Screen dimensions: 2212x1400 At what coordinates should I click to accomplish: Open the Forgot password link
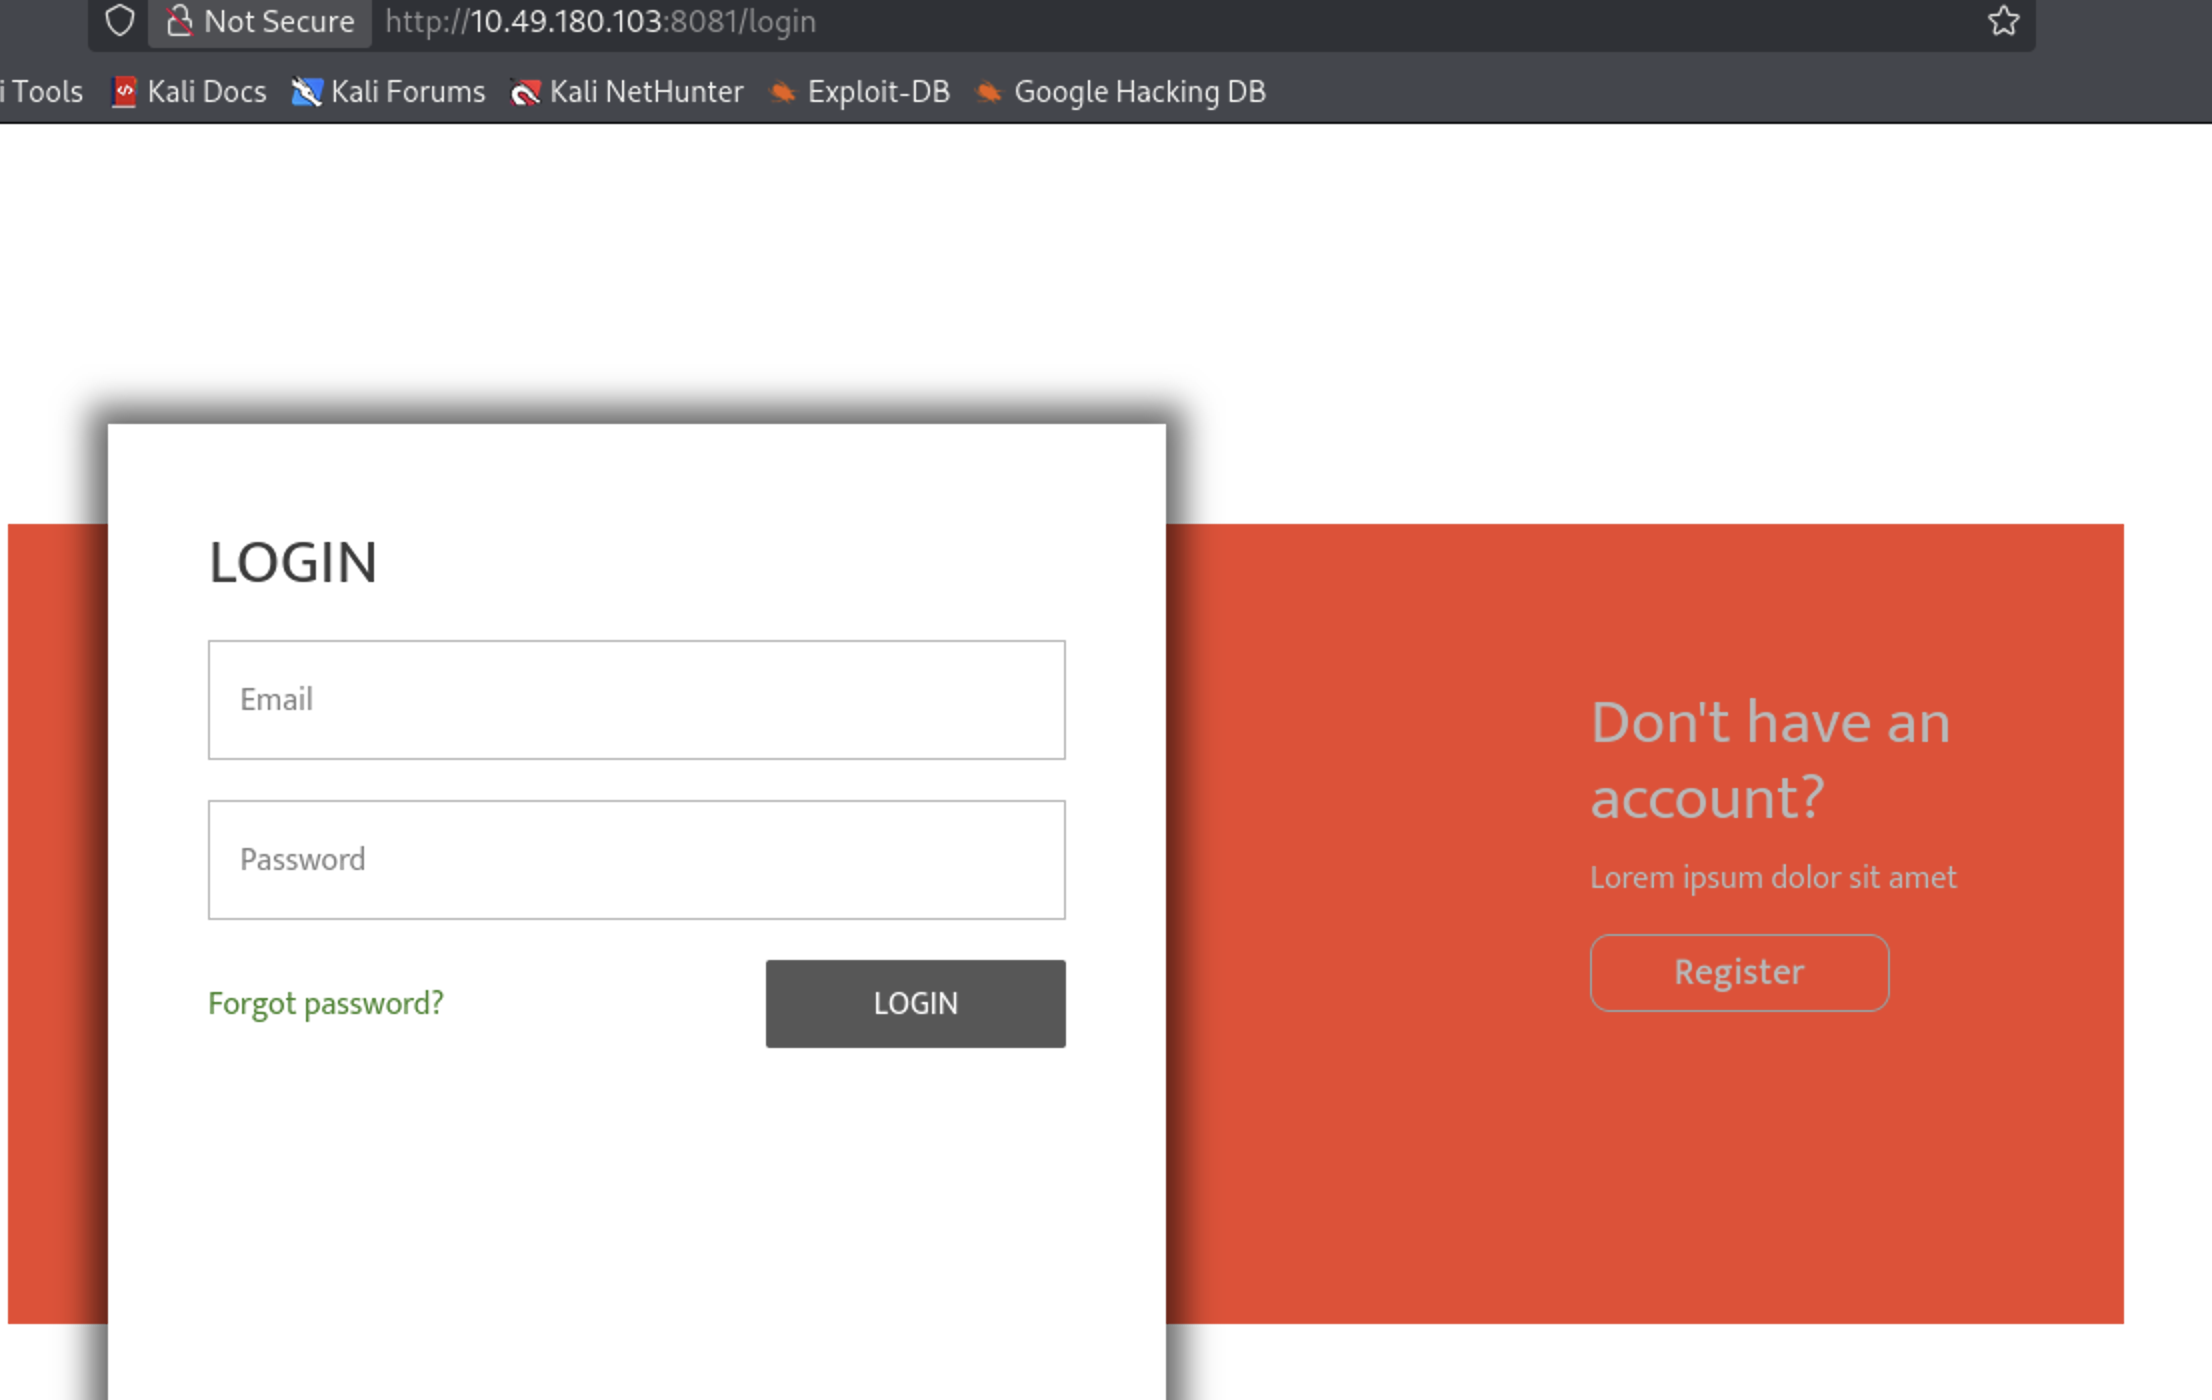click(x=325, y=1003)
